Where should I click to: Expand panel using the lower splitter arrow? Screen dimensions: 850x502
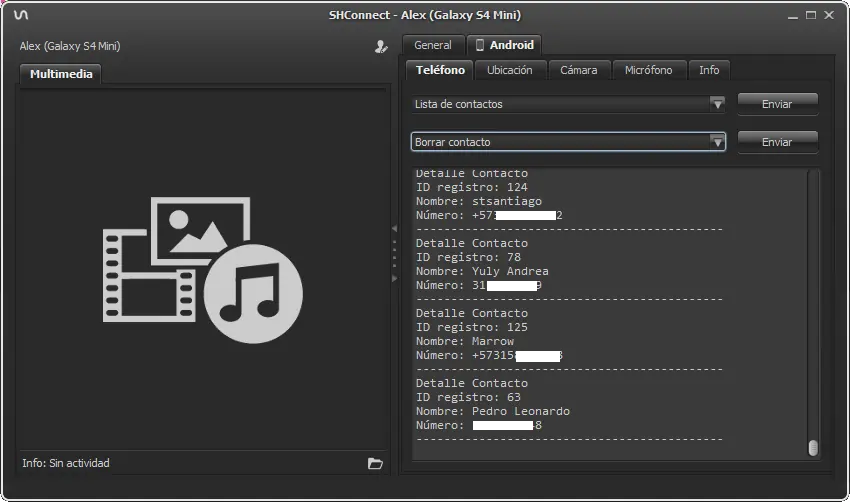coord(394,279)
